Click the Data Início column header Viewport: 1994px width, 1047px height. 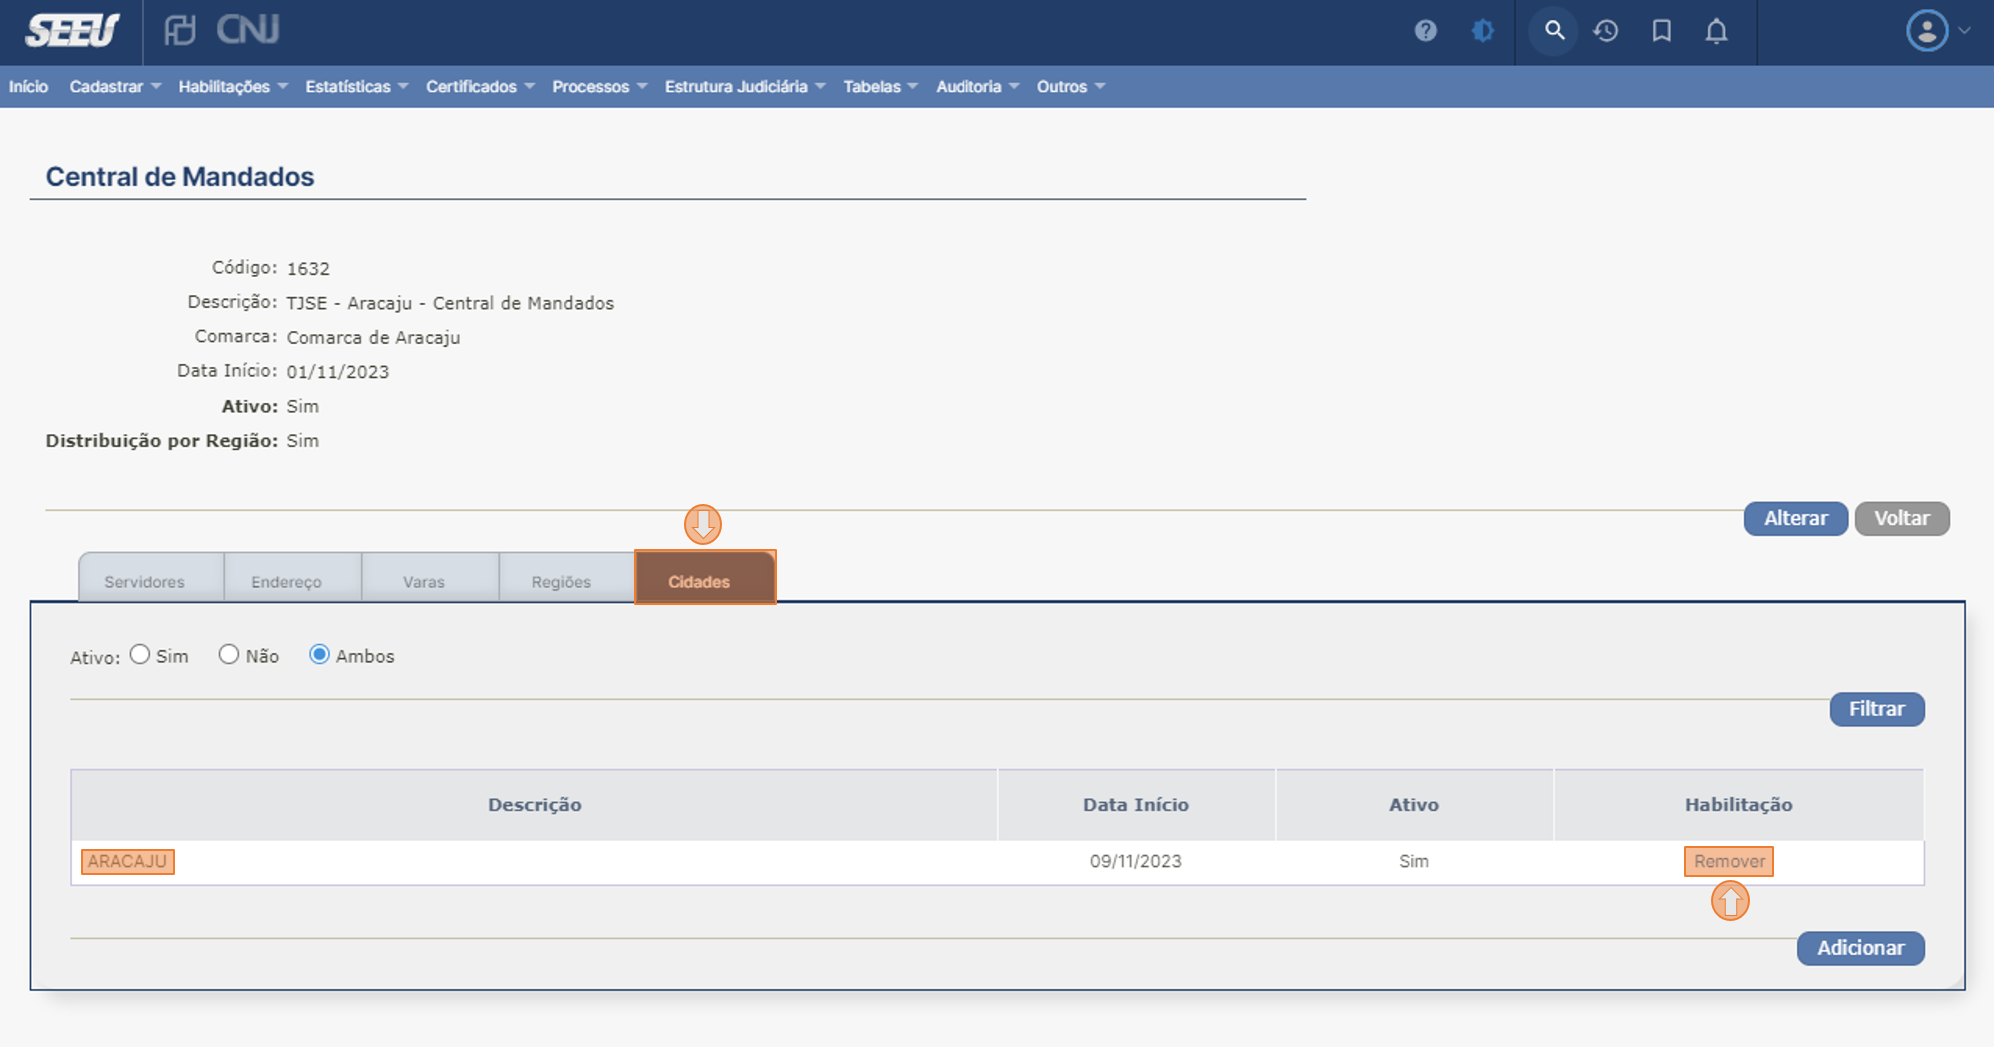(1136, 805)
